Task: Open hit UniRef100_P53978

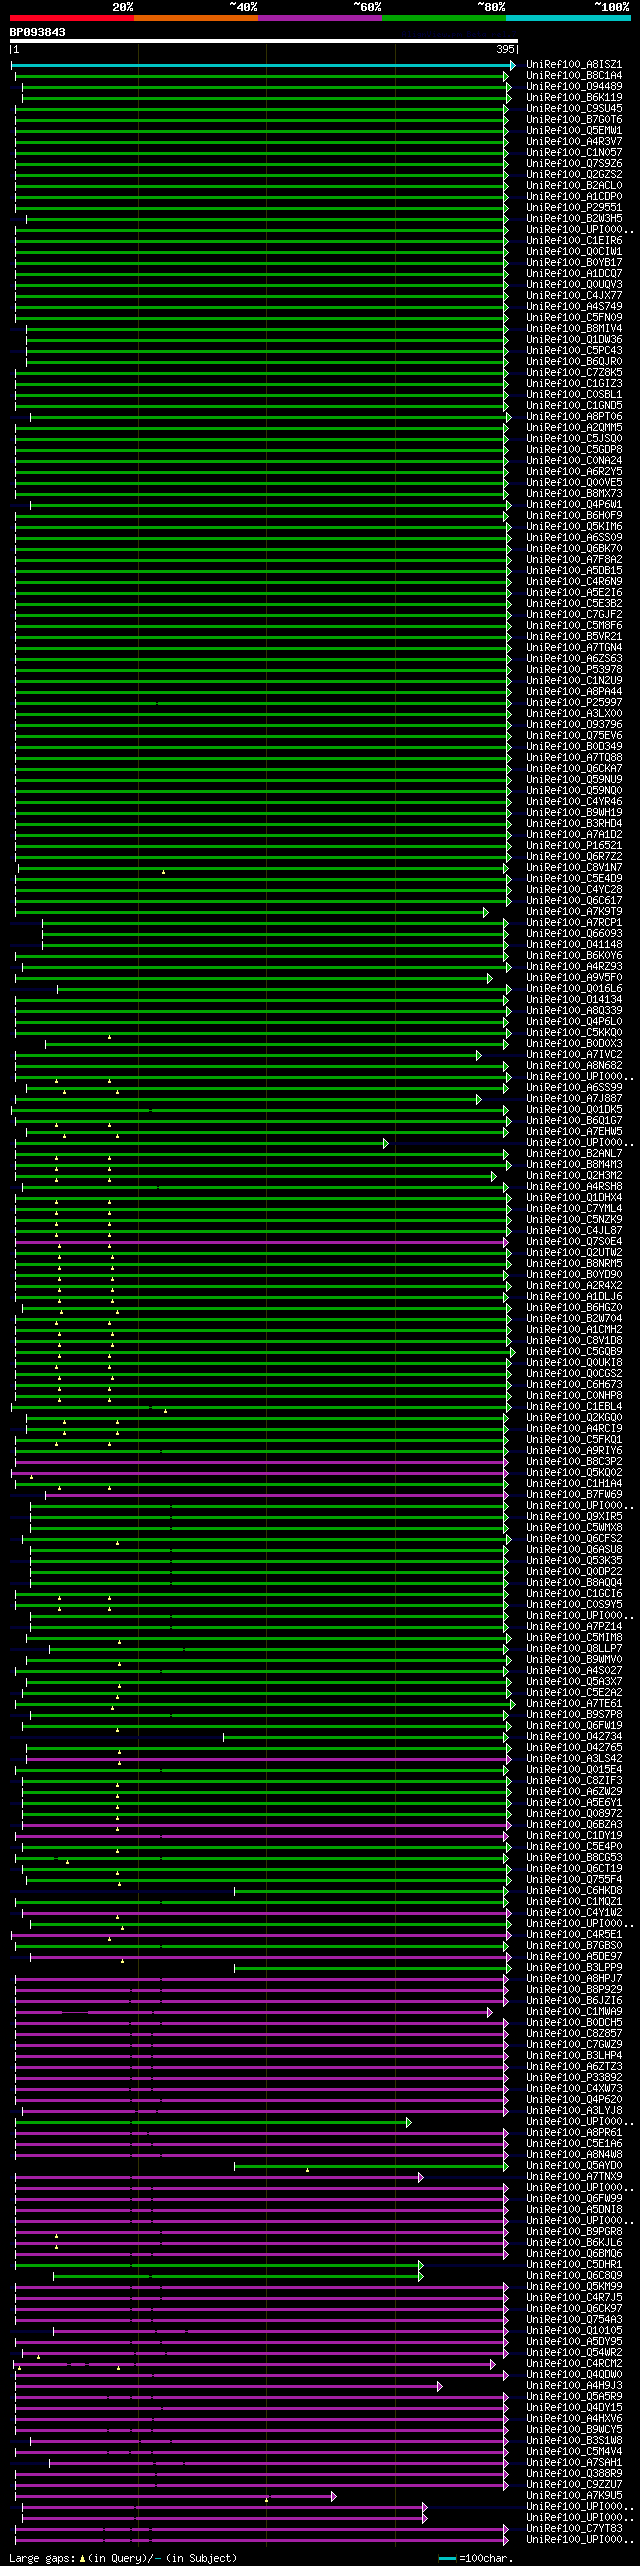Action: [574, 670]
